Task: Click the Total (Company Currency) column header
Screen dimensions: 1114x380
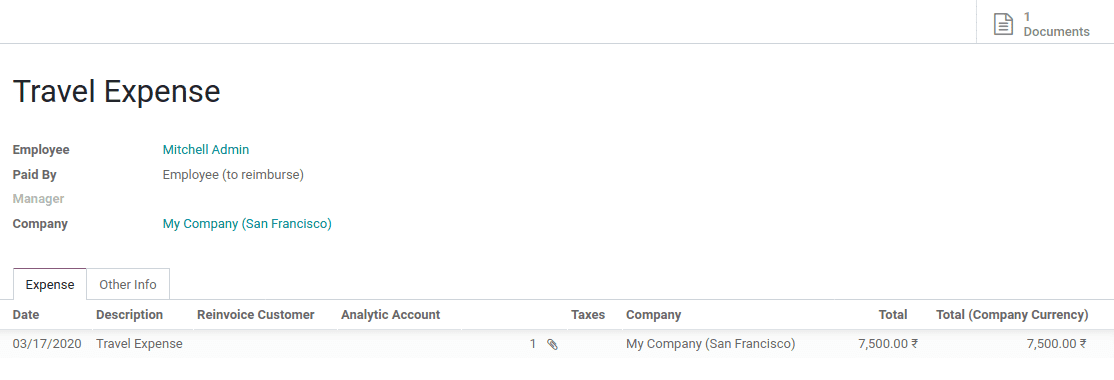Action: (x=1012, y=315)
